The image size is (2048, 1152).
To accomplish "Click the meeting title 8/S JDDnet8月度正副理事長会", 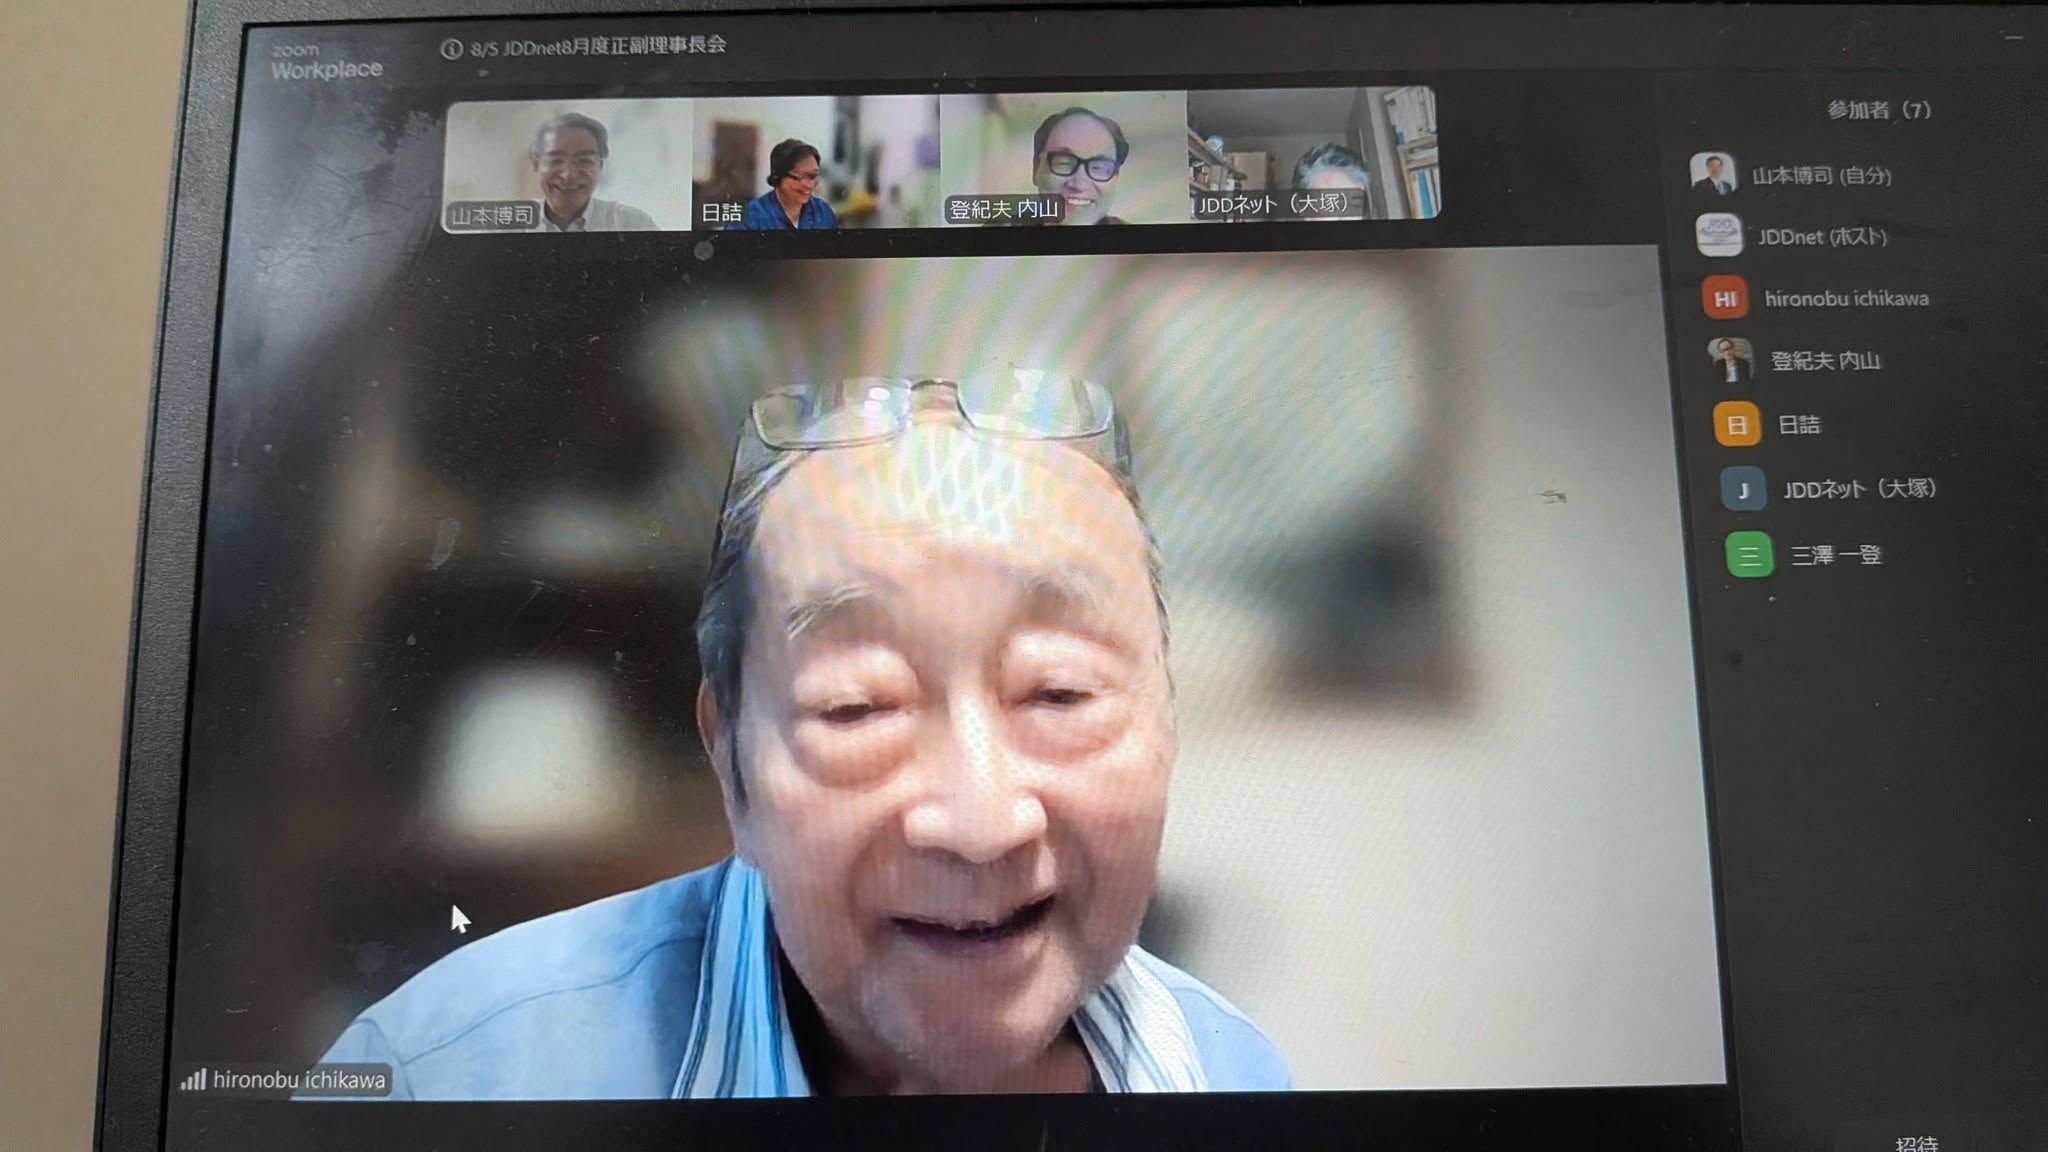I will point(598,46).
